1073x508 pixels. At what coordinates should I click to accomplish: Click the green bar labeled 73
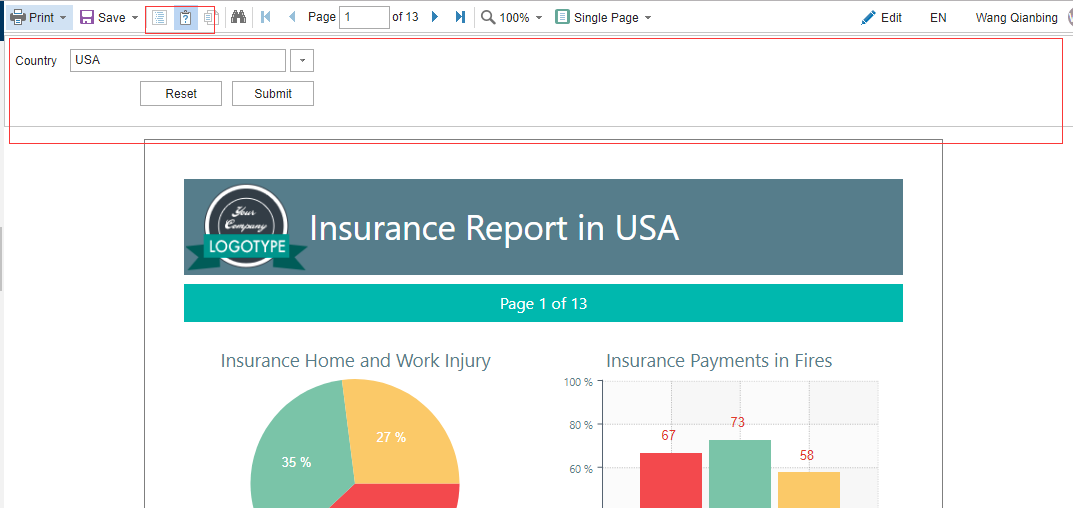point(740,474)
